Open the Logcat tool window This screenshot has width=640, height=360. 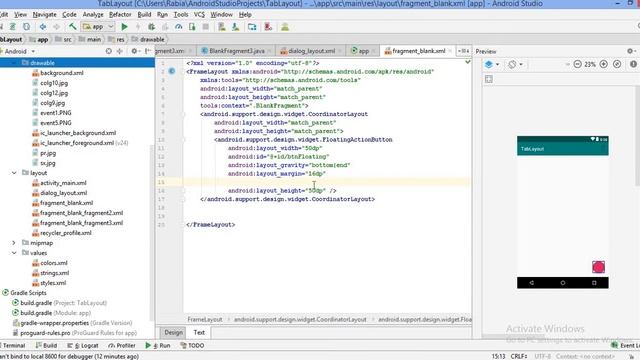pos(83,346)
